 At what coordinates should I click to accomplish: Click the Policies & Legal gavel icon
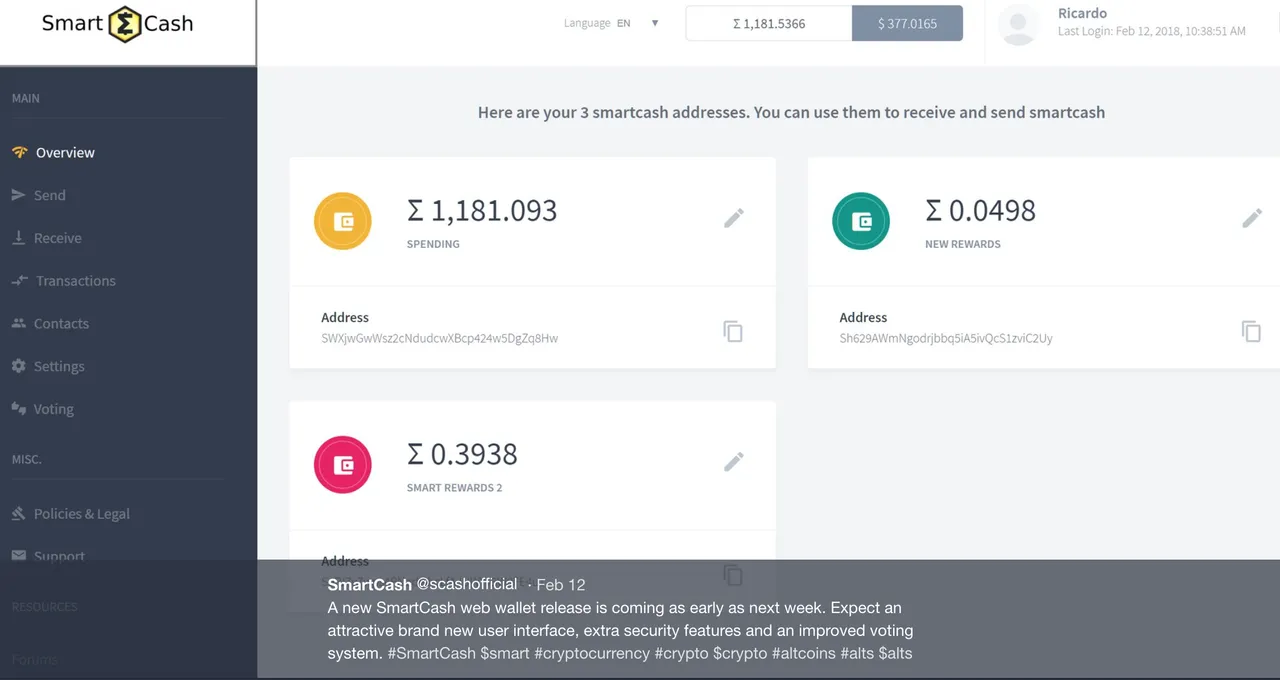coord(18,514)
